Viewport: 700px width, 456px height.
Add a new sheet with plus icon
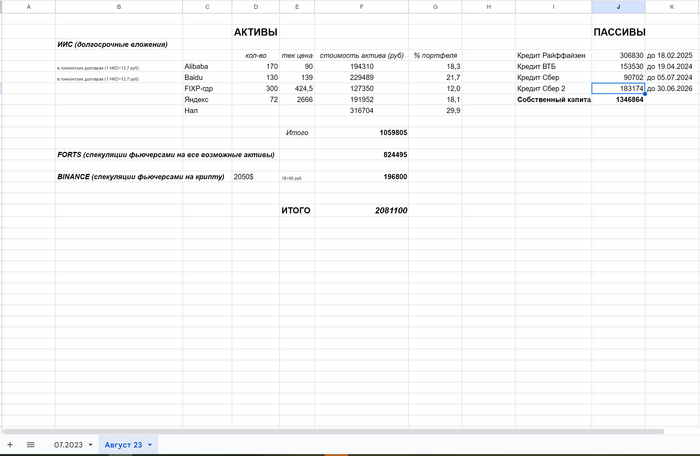pos(10,444)
